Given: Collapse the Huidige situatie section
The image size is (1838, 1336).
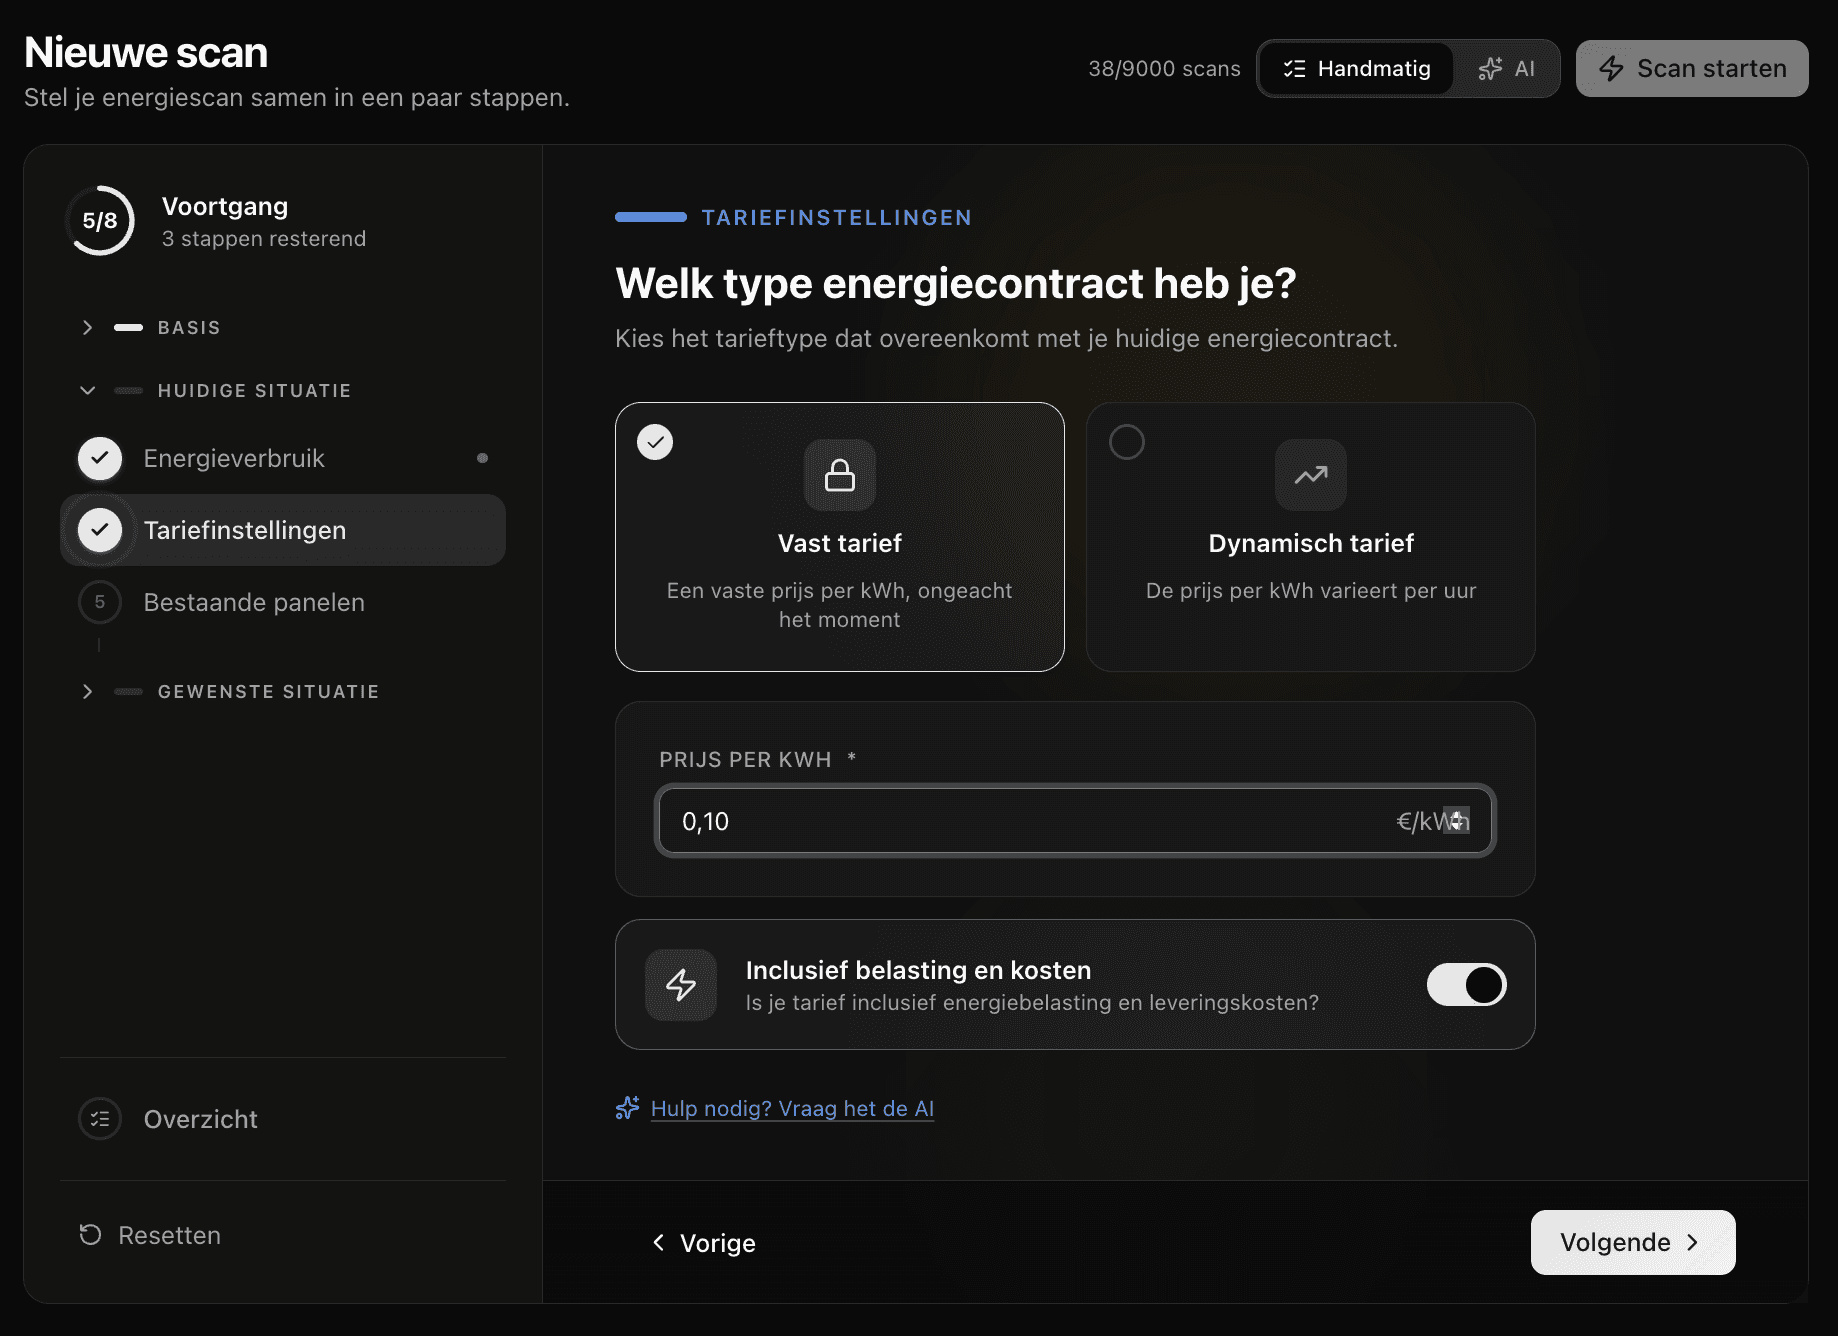Looking at the screenshot, I should pos(88,391).
